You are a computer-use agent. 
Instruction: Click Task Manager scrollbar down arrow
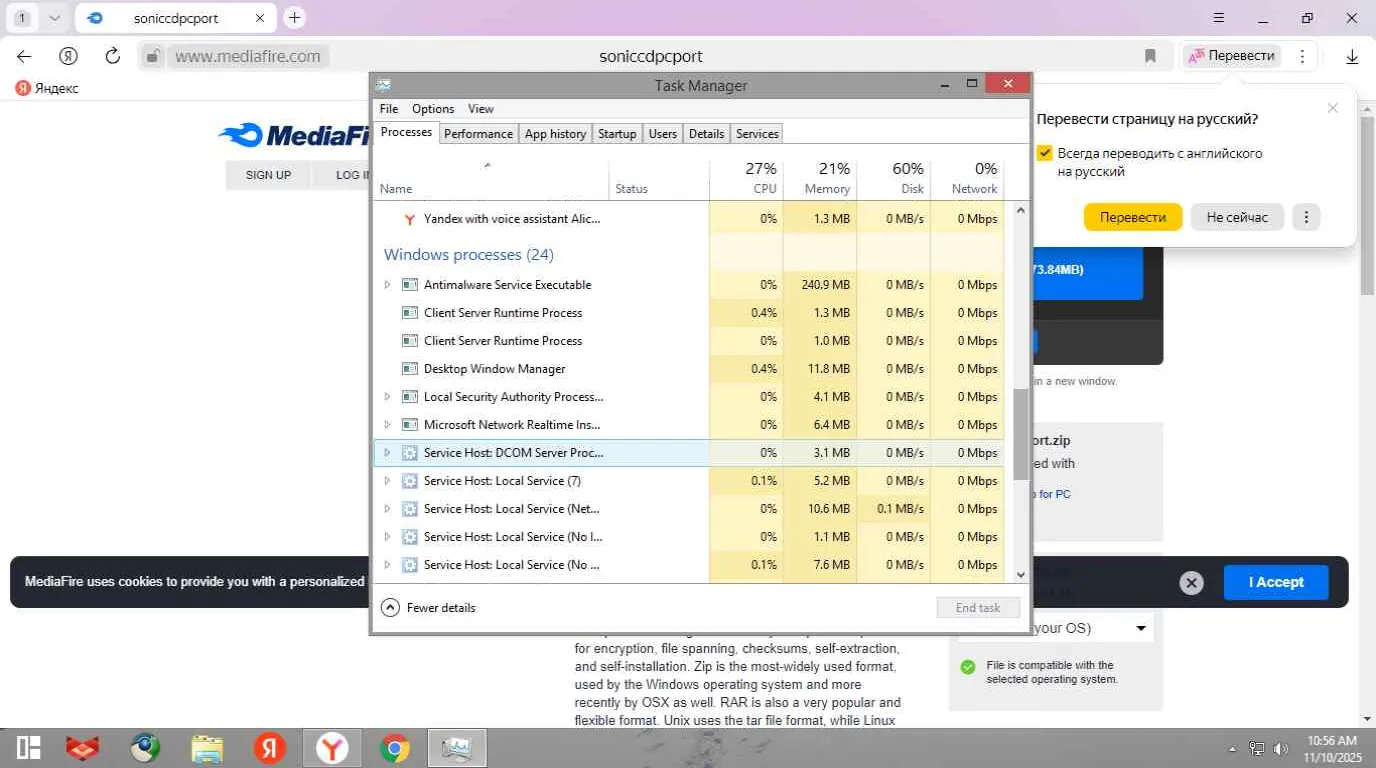click(x=1020, y=574)
